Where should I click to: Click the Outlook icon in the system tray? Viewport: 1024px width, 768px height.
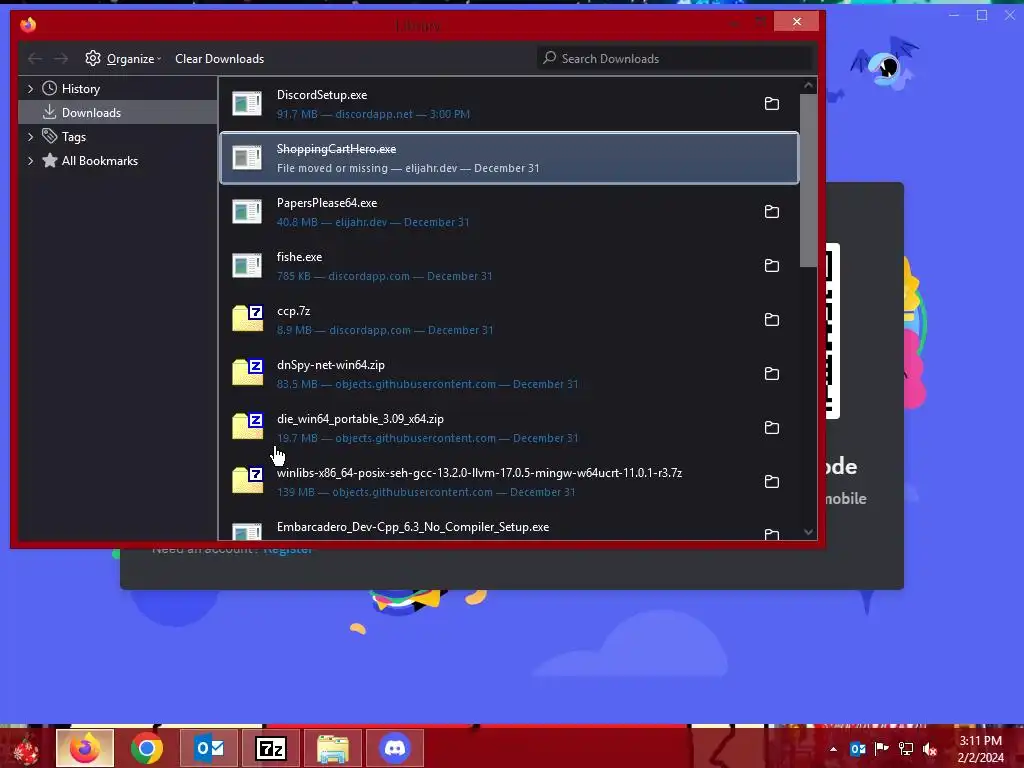(857, 749)
